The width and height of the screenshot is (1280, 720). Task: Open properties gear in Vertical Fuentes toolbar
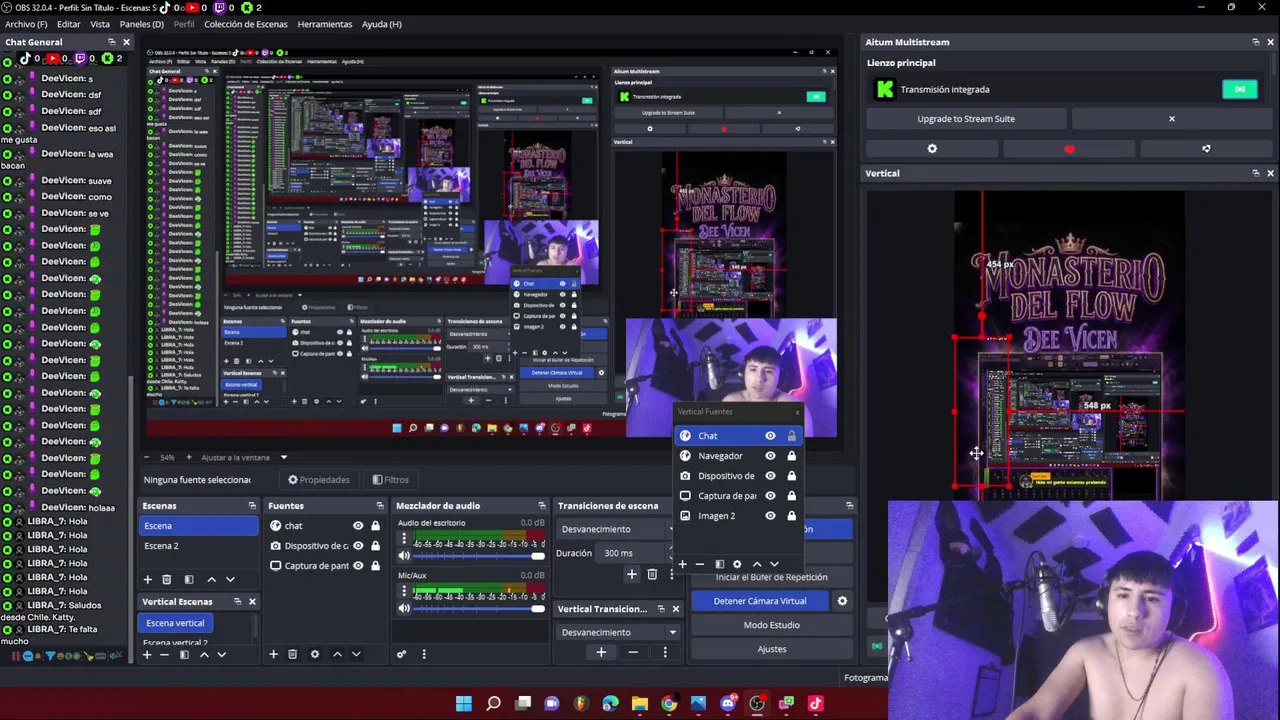pos(737,564)
